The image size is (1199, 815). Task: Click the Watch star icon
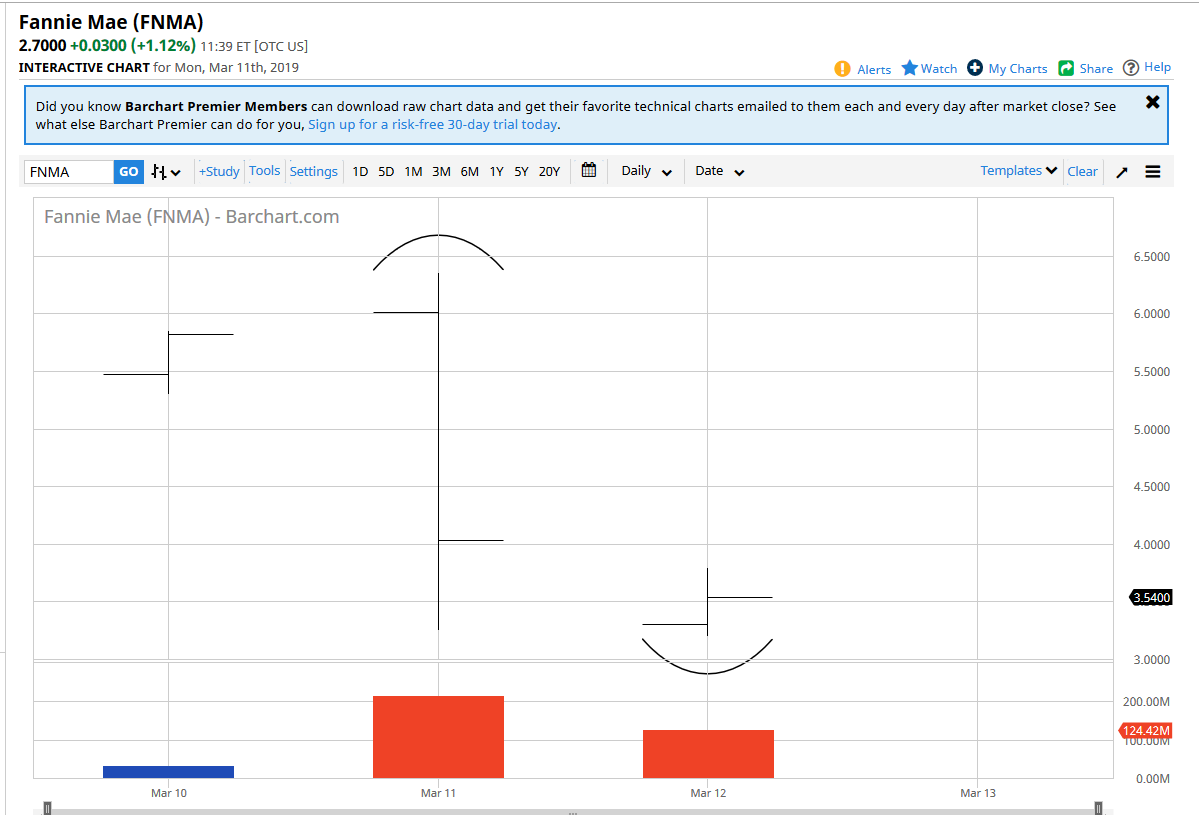point(909,68)
